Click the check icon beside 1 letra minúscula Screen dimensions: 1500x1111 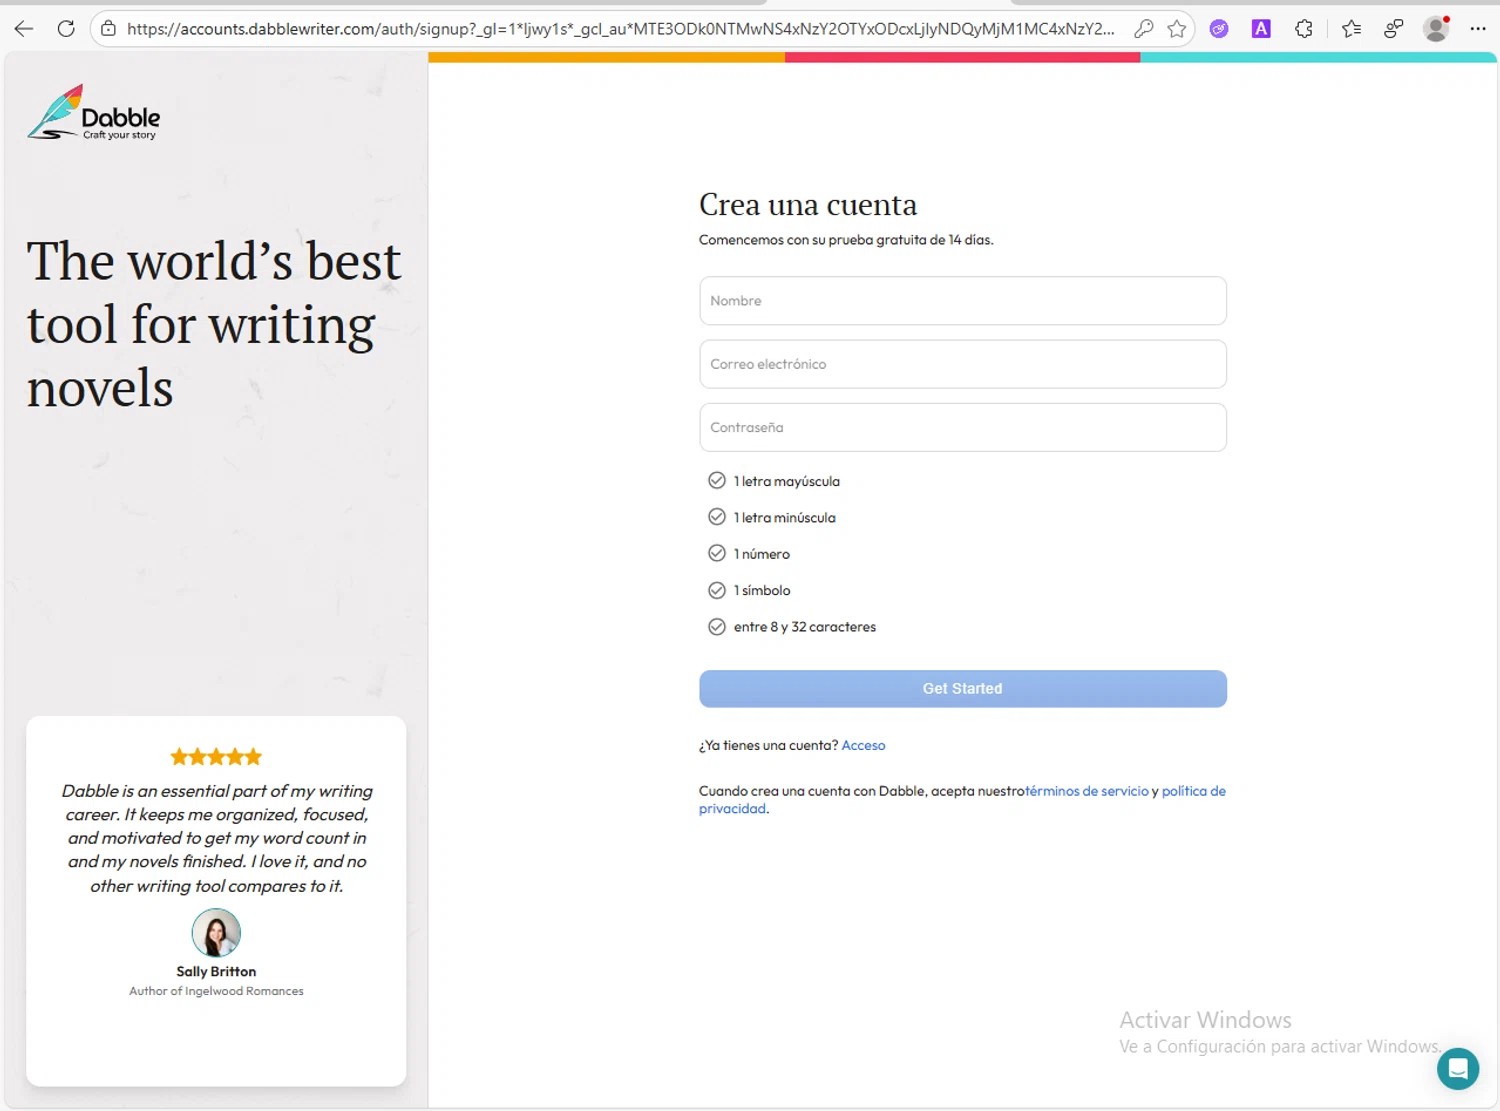point(717,517)
